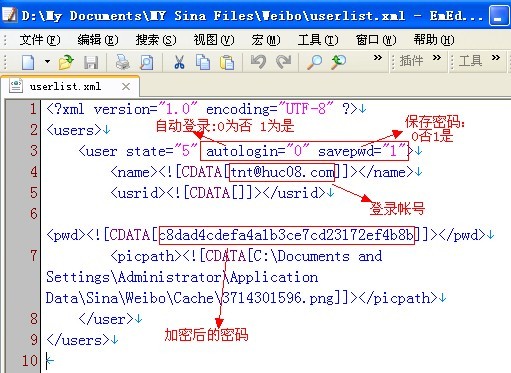511x373 pixels.
Task: Open the 窗口(W) menu
Action: (x=376, y=40)
